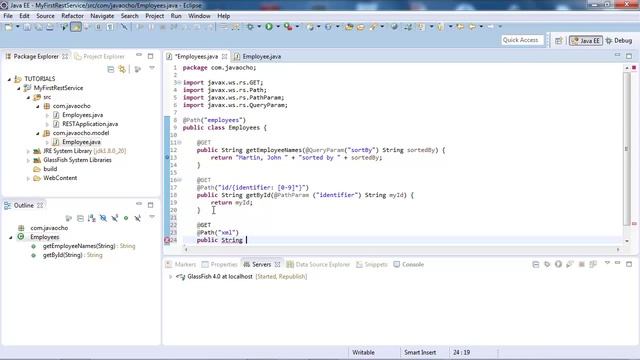Click the Back navigation arrow in the toolbar
The height and width of the screenshot is (360, 640).
[472, 27]
